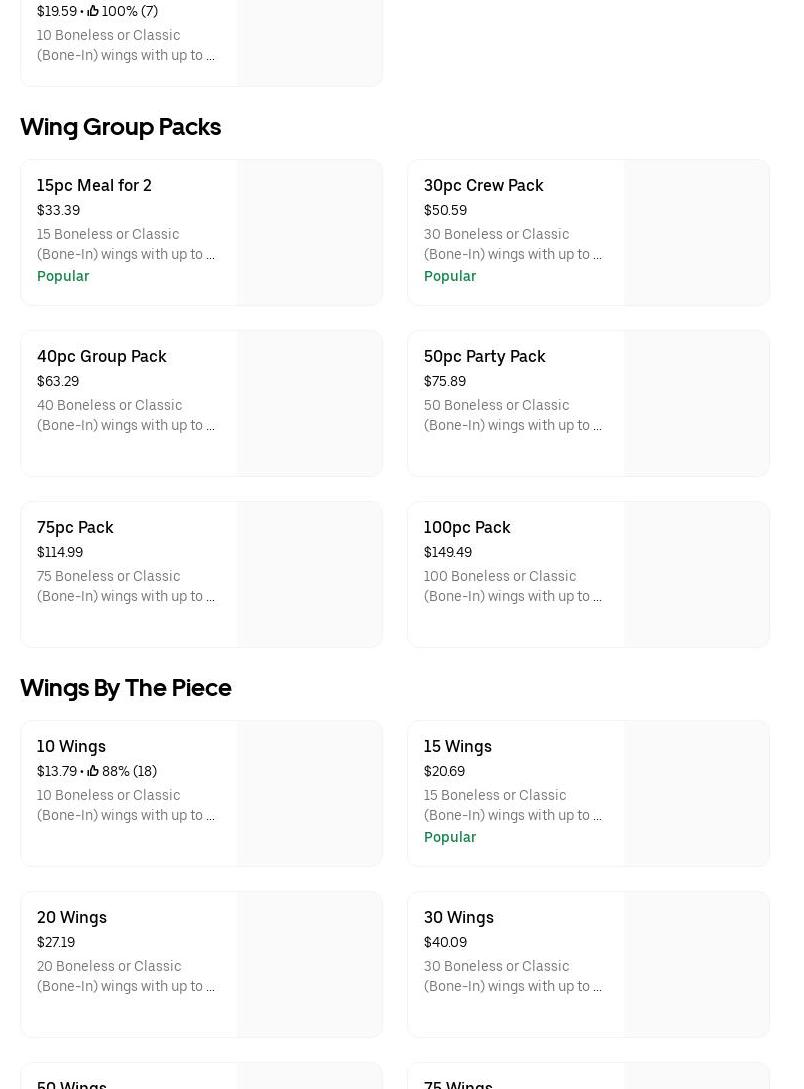Open the 100pc Pack item
This screenshot has height=1089, width=804.
[x=467, y=527]
